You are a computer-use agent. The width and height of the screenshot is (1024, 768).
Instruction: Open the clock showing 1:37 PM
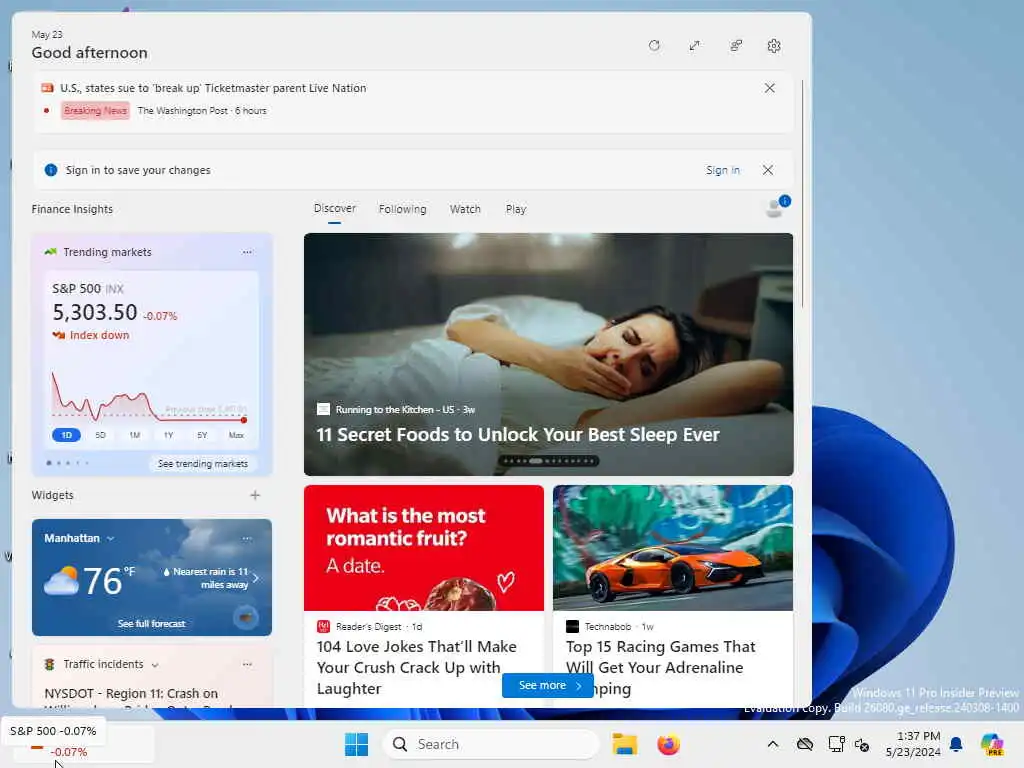click(x=912, y=744)
